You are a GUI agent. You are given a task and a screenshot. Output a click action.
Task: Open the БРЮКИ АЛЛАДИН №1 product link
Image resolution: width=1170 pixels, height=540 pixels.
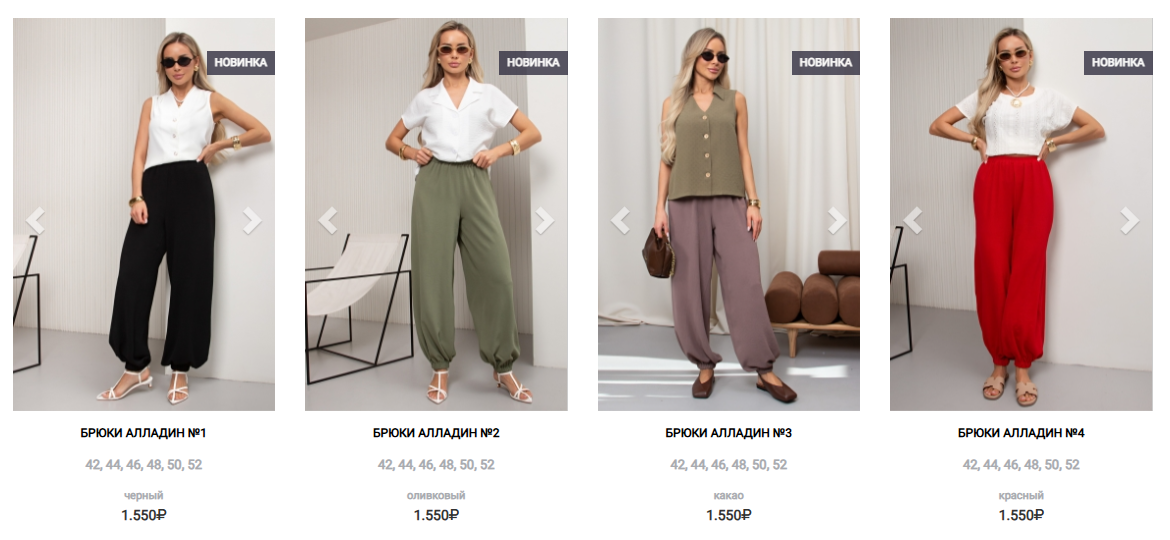point(143,433)
